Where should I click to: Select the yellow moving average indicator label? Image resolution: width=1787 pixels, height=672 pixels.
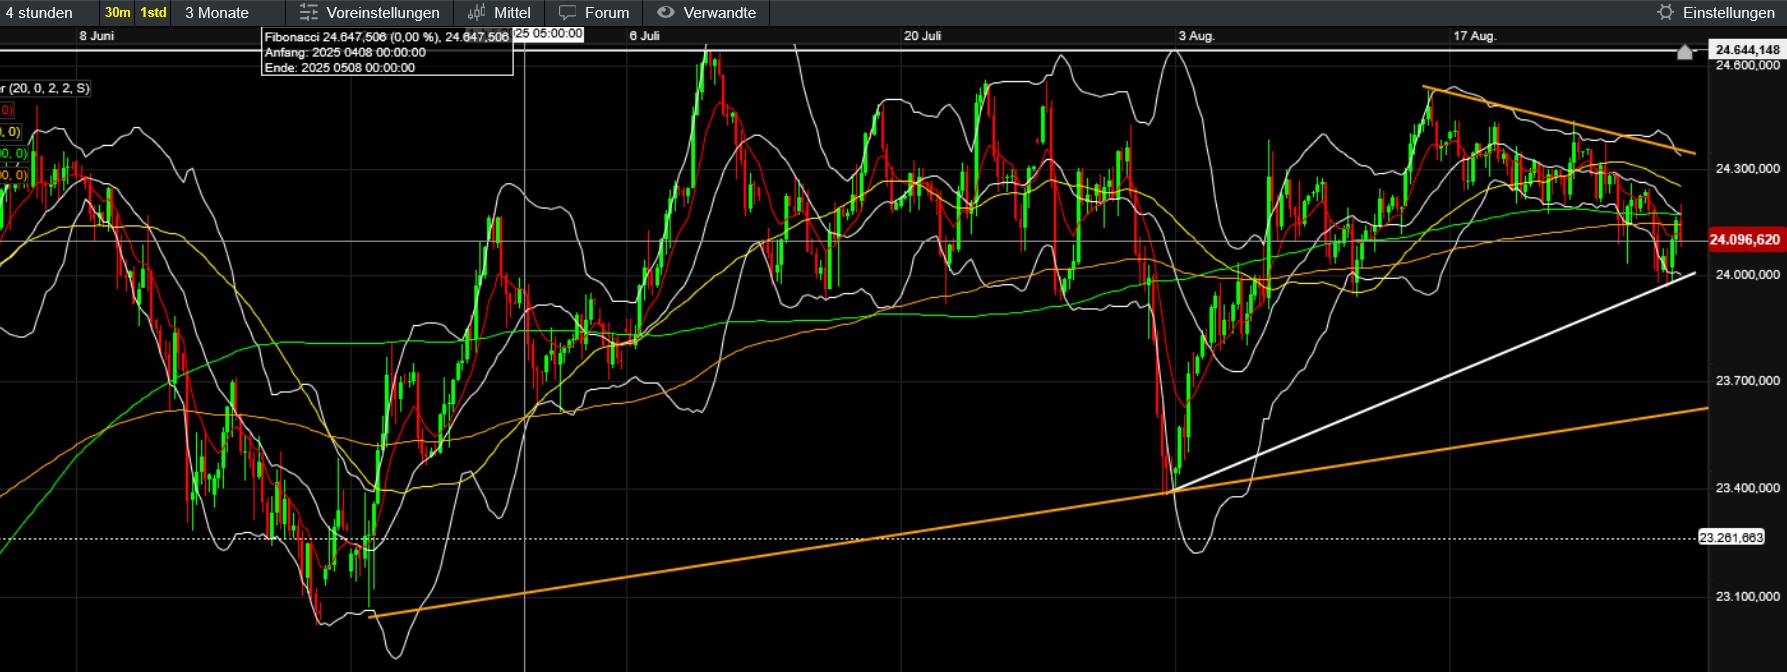click(10, 132)
